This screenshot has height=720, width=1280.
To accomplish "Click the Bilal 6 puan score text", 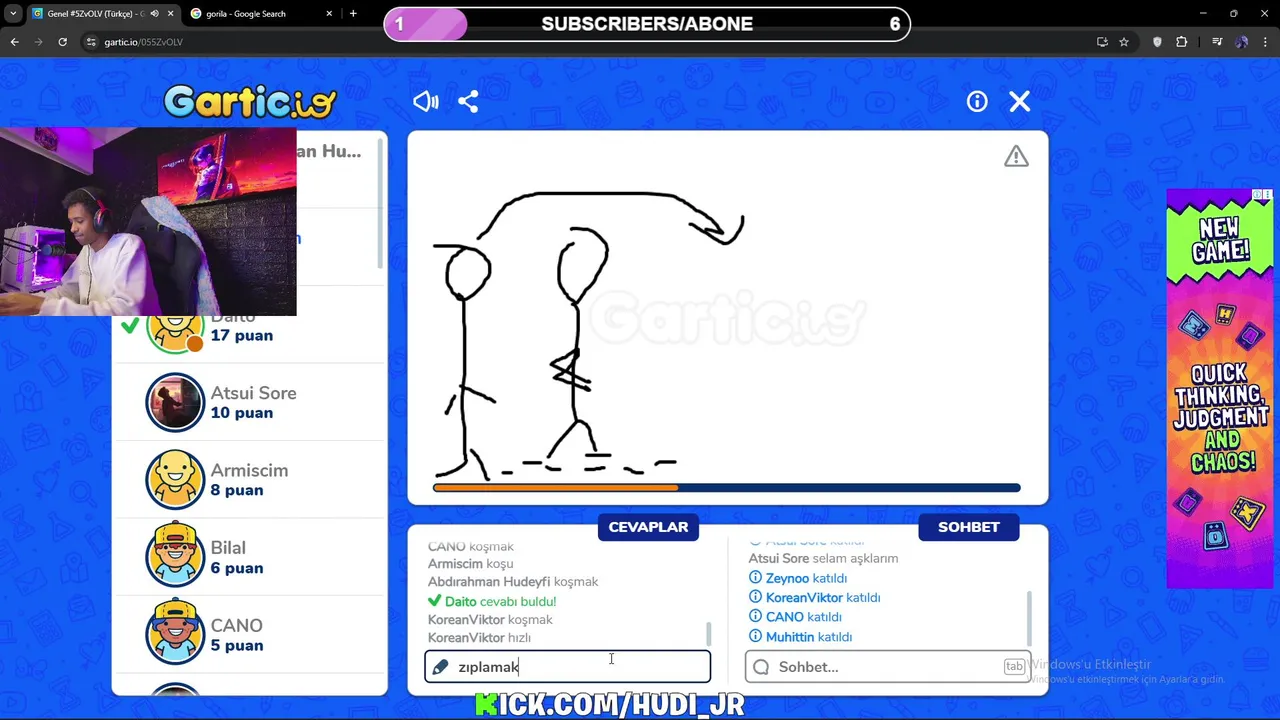I will tap(237, 568).
